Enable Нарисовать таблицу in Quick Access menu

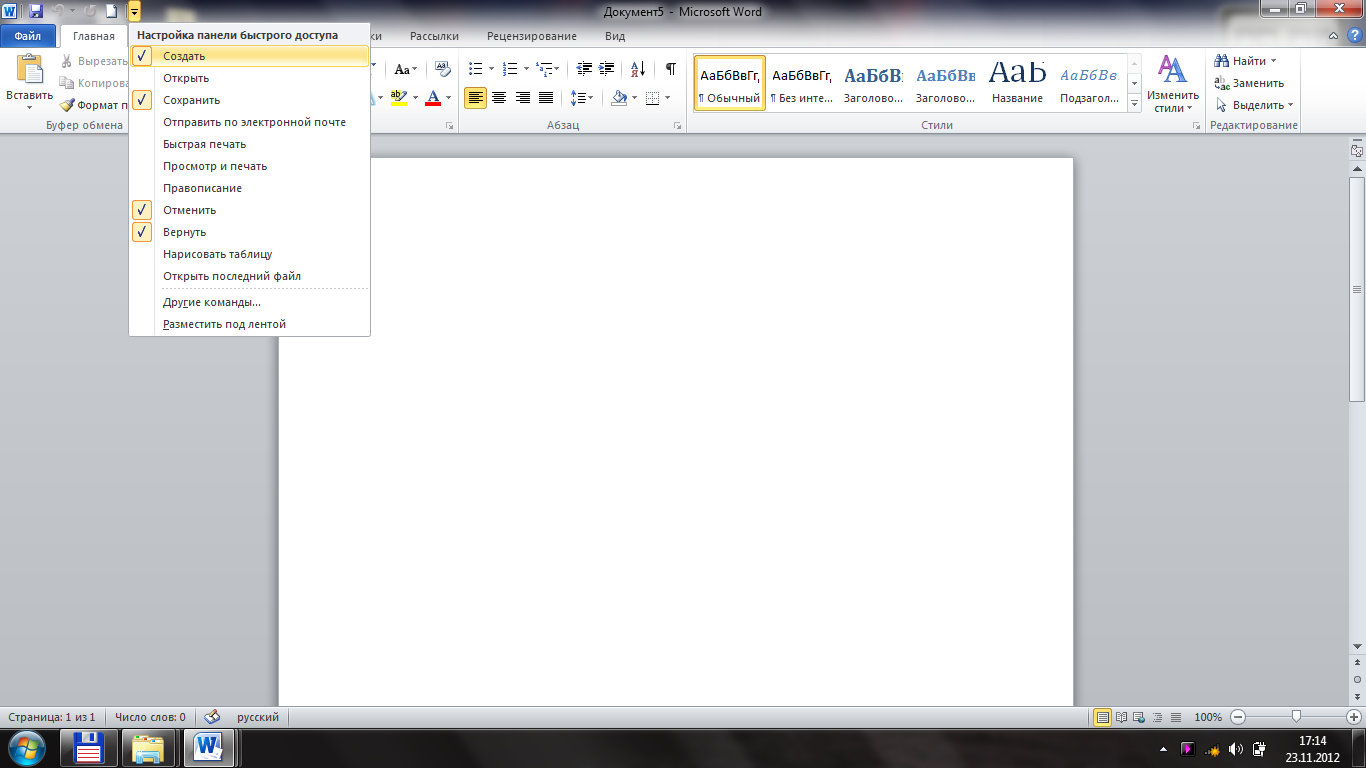pyautogui.click(x=250, y=254)
